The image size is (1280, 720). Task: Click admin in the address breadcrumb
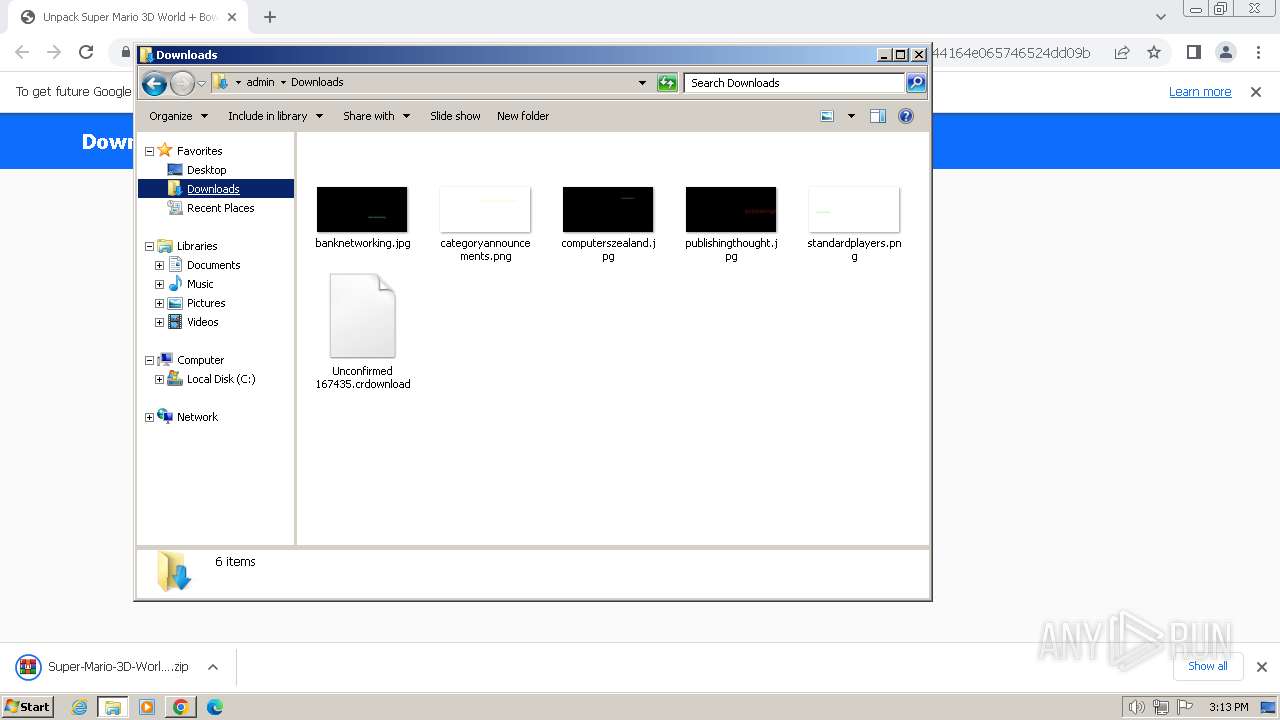[x=260, y=82]
